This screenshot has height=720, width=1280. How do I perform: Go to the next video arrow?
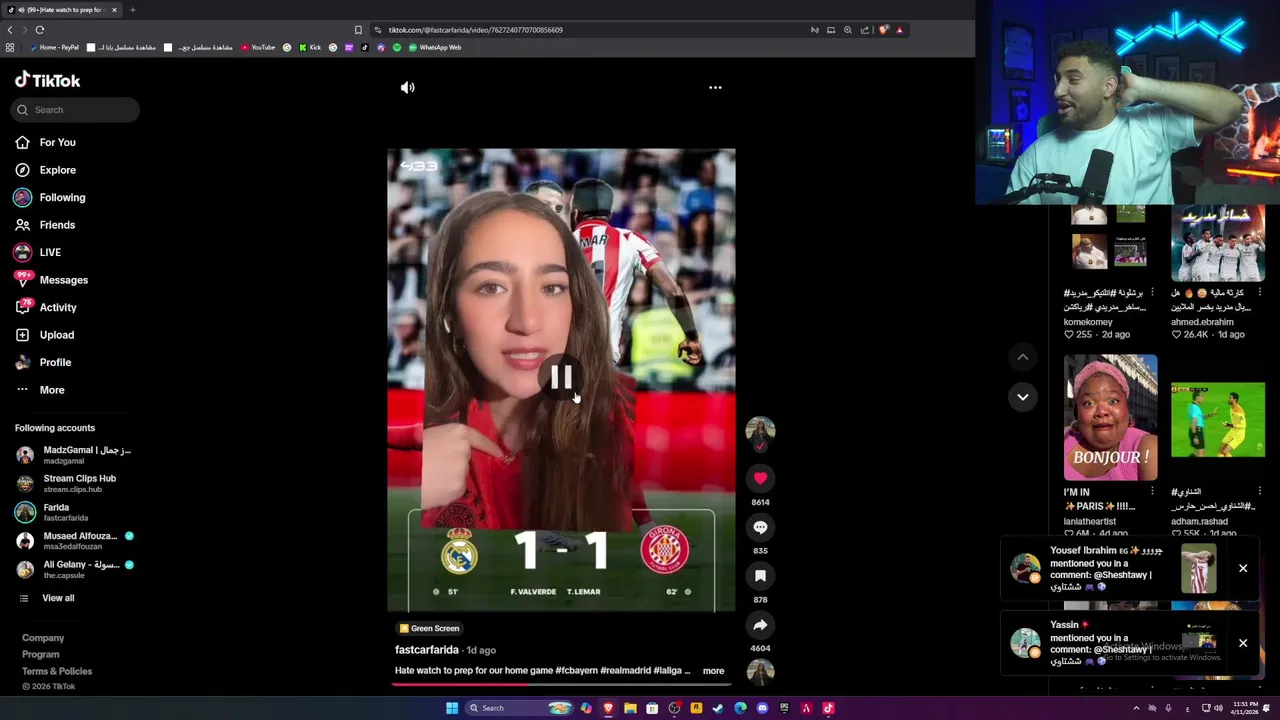[x=1022, y=397]
